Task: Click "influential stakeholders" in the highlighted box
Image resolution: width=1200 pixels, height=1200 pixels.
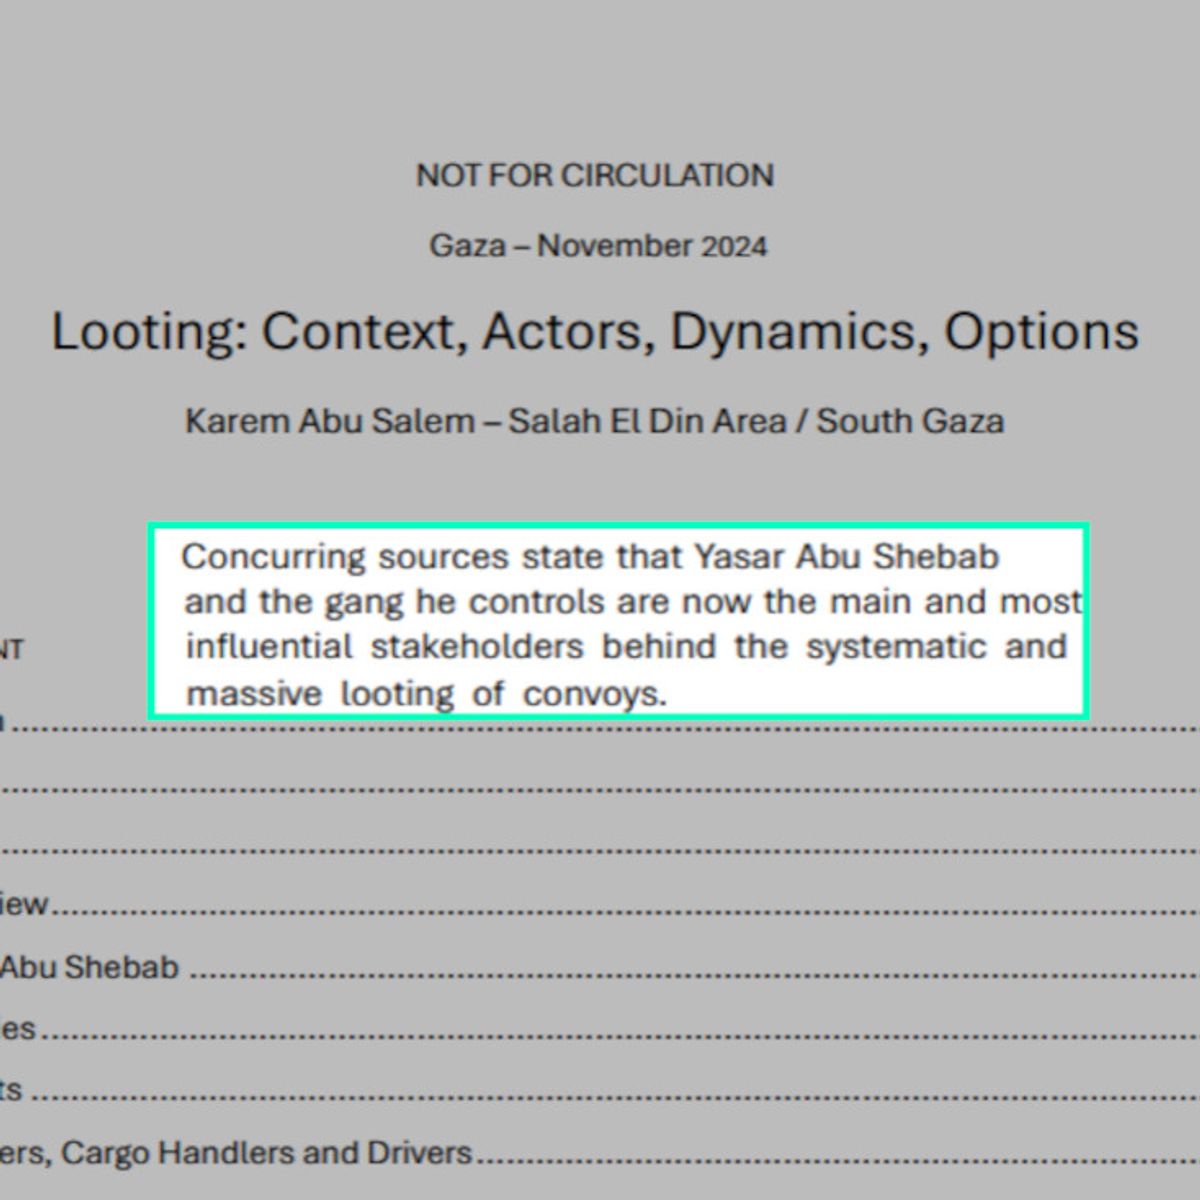Action: 384,647
